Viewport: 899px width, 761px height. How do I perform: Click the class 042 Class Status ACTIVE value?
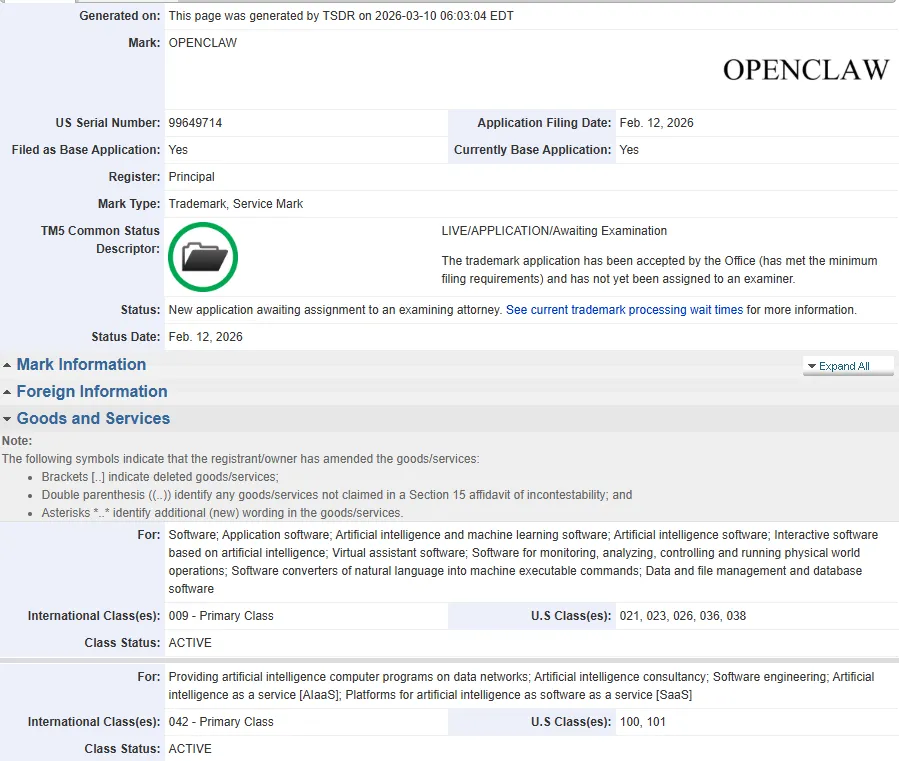click(x=190, y=749)
